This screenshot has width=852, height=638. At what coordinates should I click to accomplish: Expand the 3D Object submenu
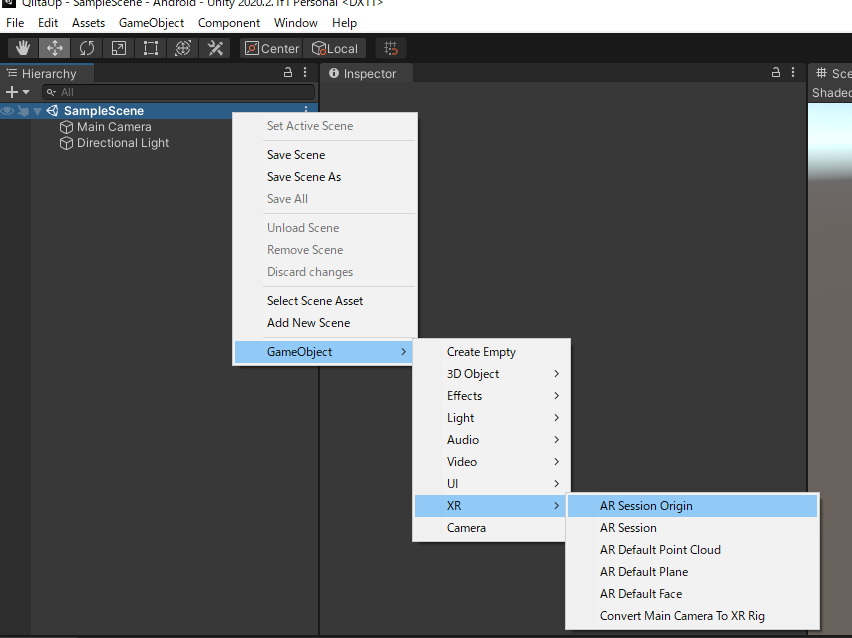(x=491, y=374)
